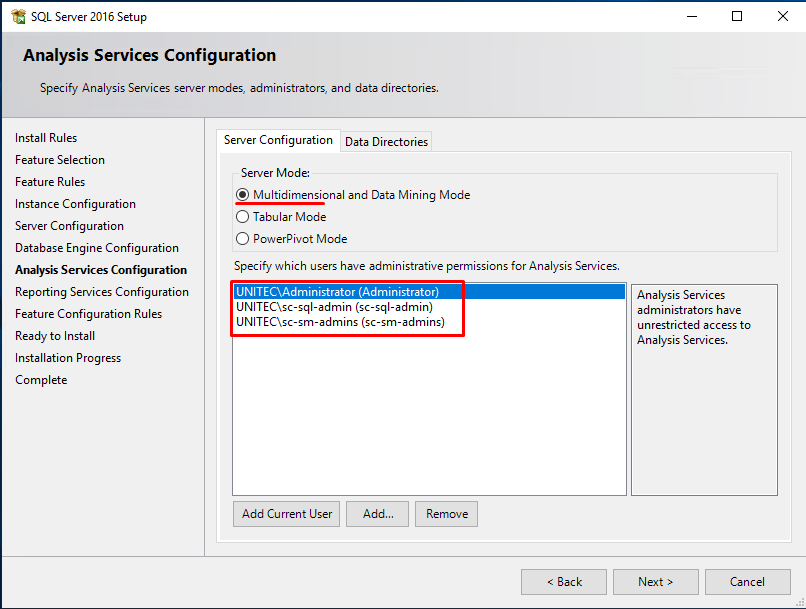Click Feature Configuration Rules in the setup steps
The width and height of the screenshot is (806, 609).
click(88, 314)
